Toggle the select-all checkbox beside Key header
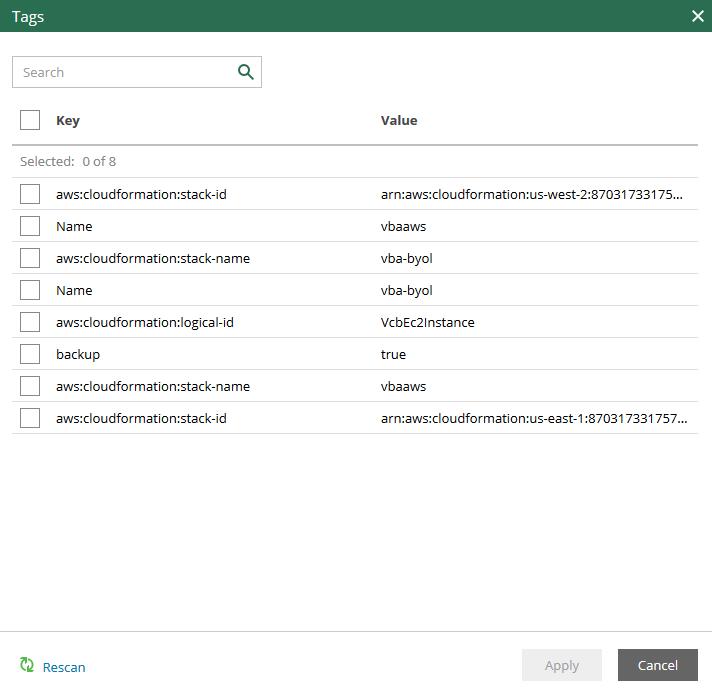Image resolution: width=712 pixels, height=698 pixels. click(30, 120)
